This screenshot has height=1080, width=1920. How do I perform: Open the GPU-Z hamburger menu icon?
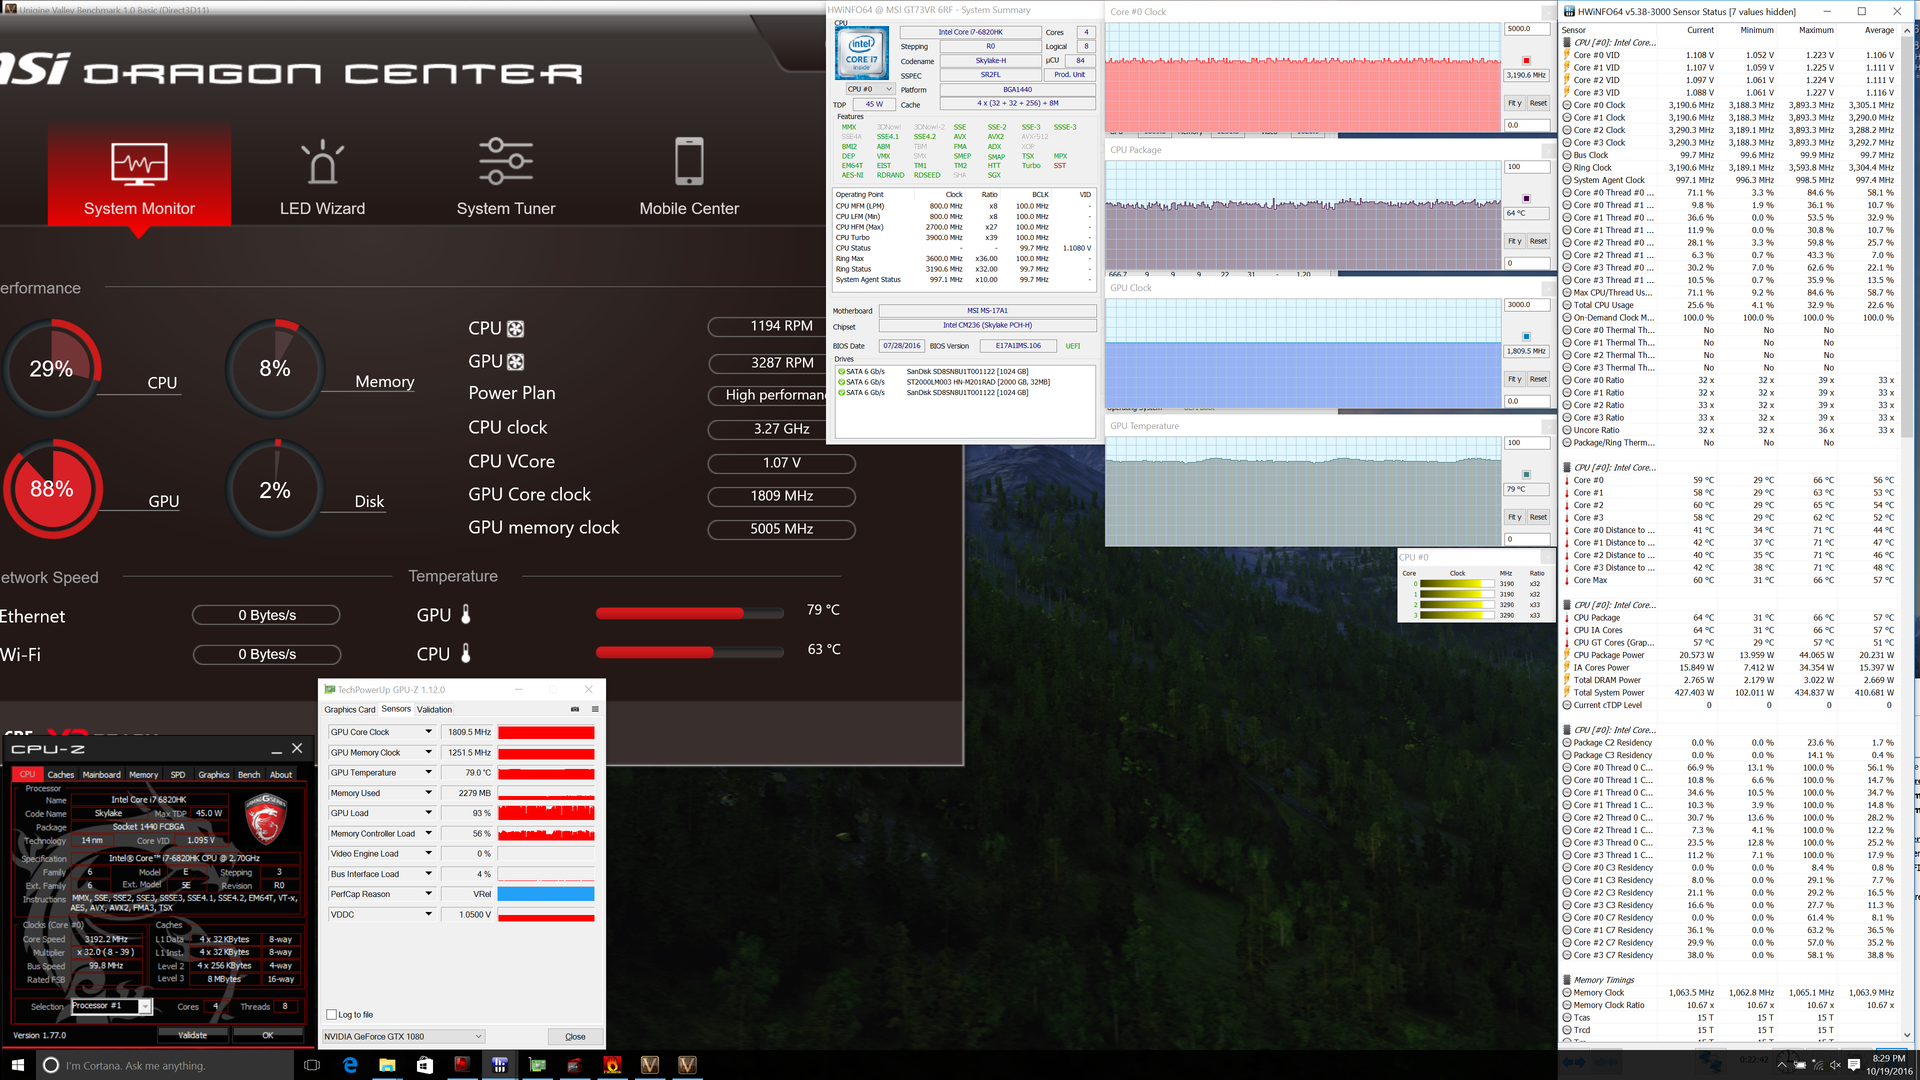(595, 709)
